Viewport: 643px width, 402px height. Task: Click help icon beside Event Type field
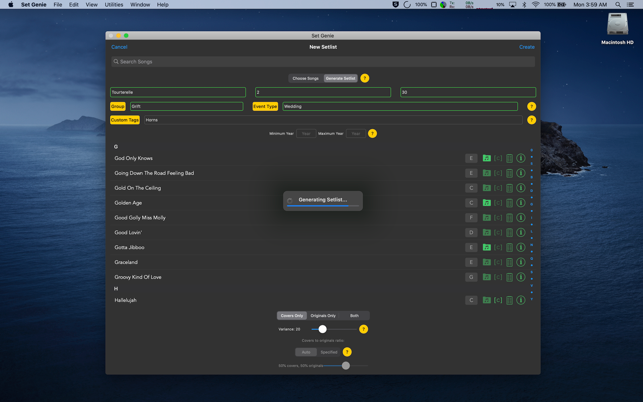[x=531, y=107]
